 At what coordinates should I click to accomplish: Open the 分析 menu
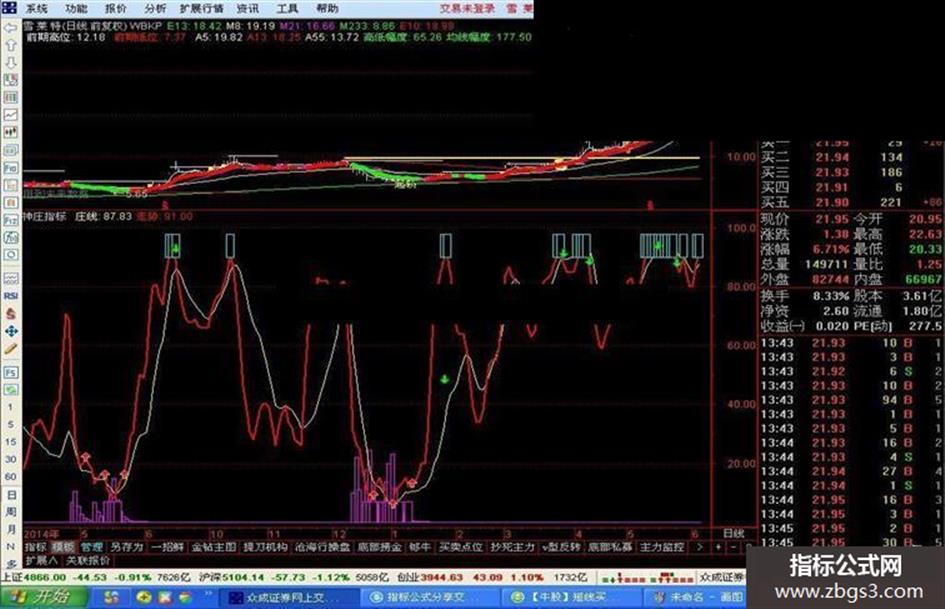[154, 8]
